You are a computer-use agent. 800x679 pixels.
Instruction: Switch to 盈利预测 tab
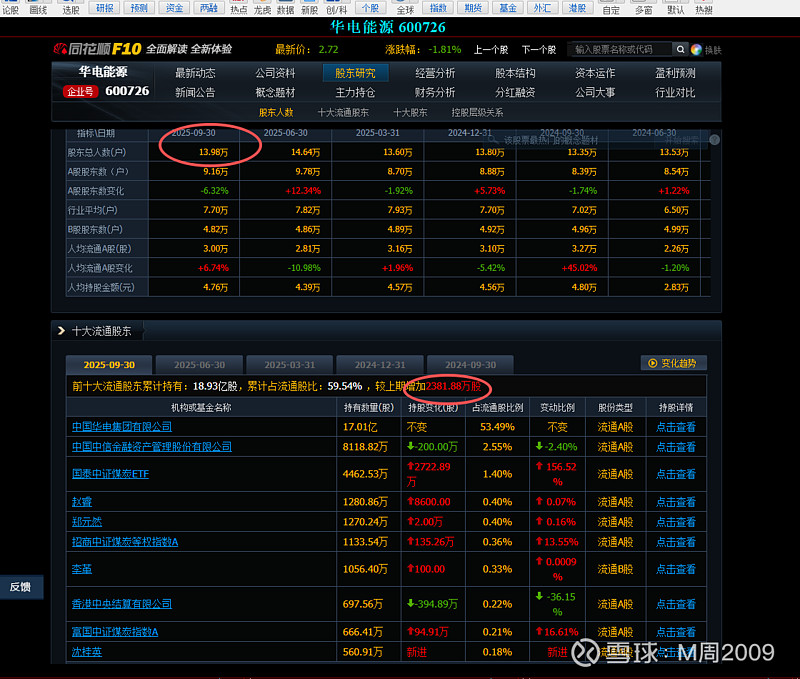[675, 73]
